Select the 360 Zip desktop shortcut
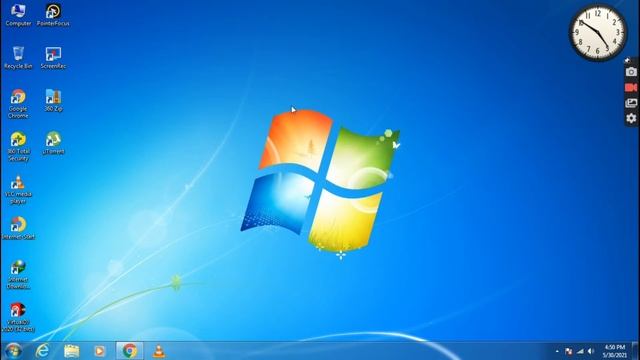640x360 pixels. click(x=53, y=100)
